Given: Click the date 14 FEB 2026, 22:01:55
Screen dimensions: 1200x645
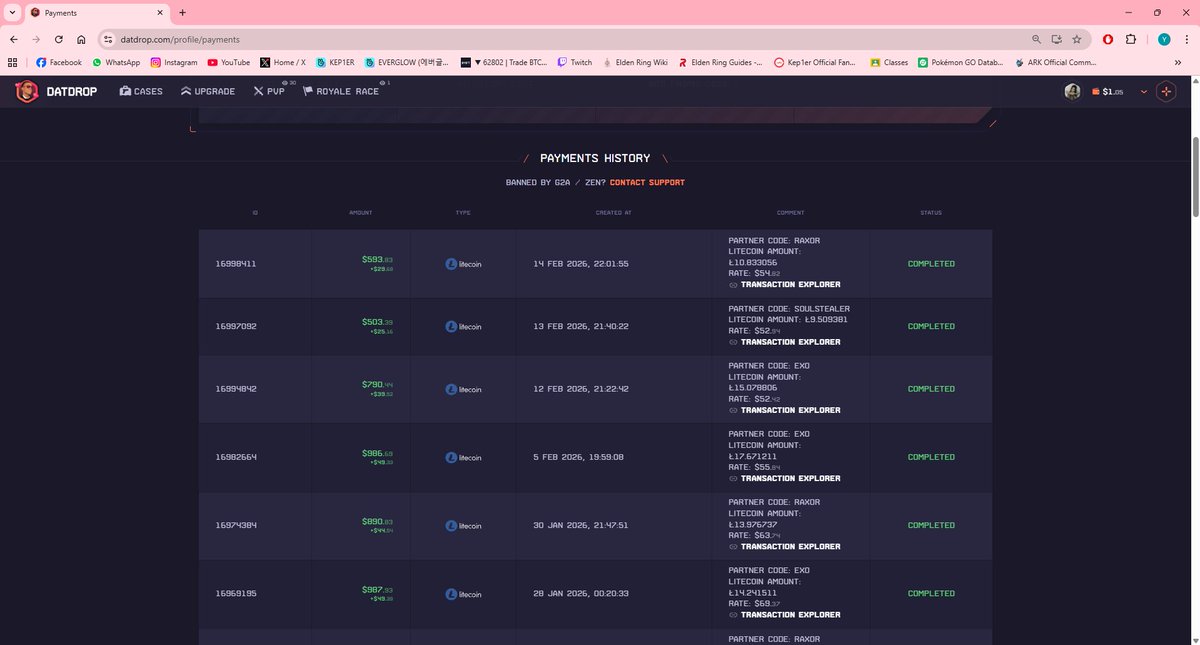Looking at the screenshot, I should click(581, 264).
